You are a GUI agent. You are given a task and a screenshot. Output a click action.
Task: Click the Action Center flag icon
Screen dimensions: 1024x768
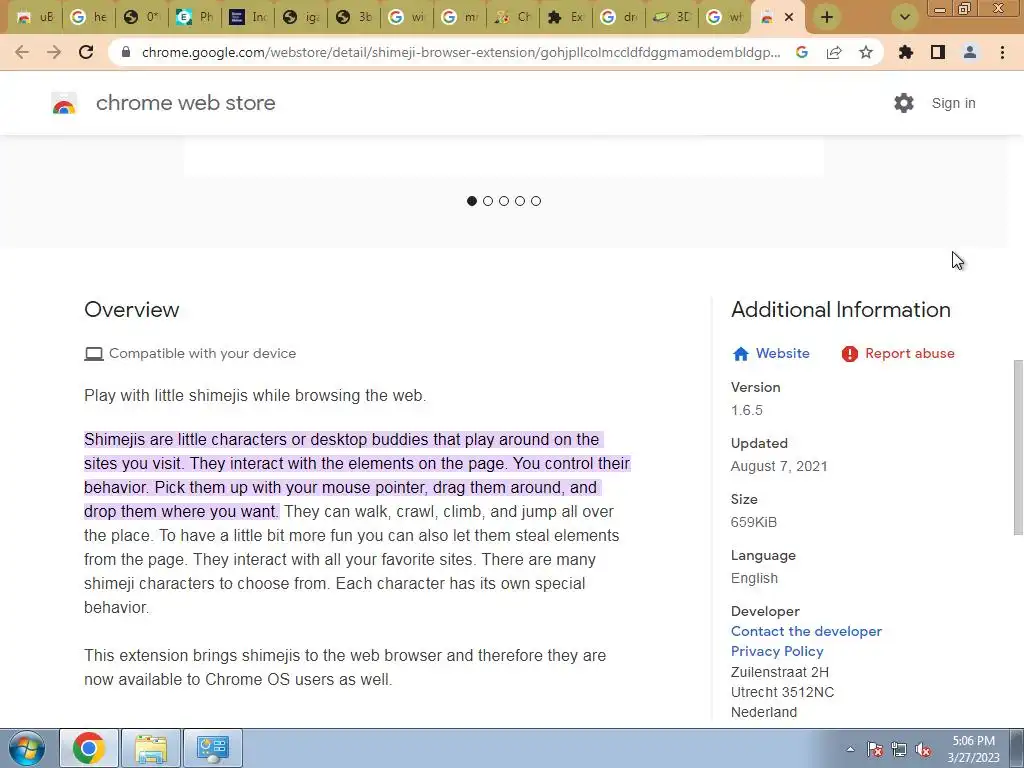tap(875, 749)
